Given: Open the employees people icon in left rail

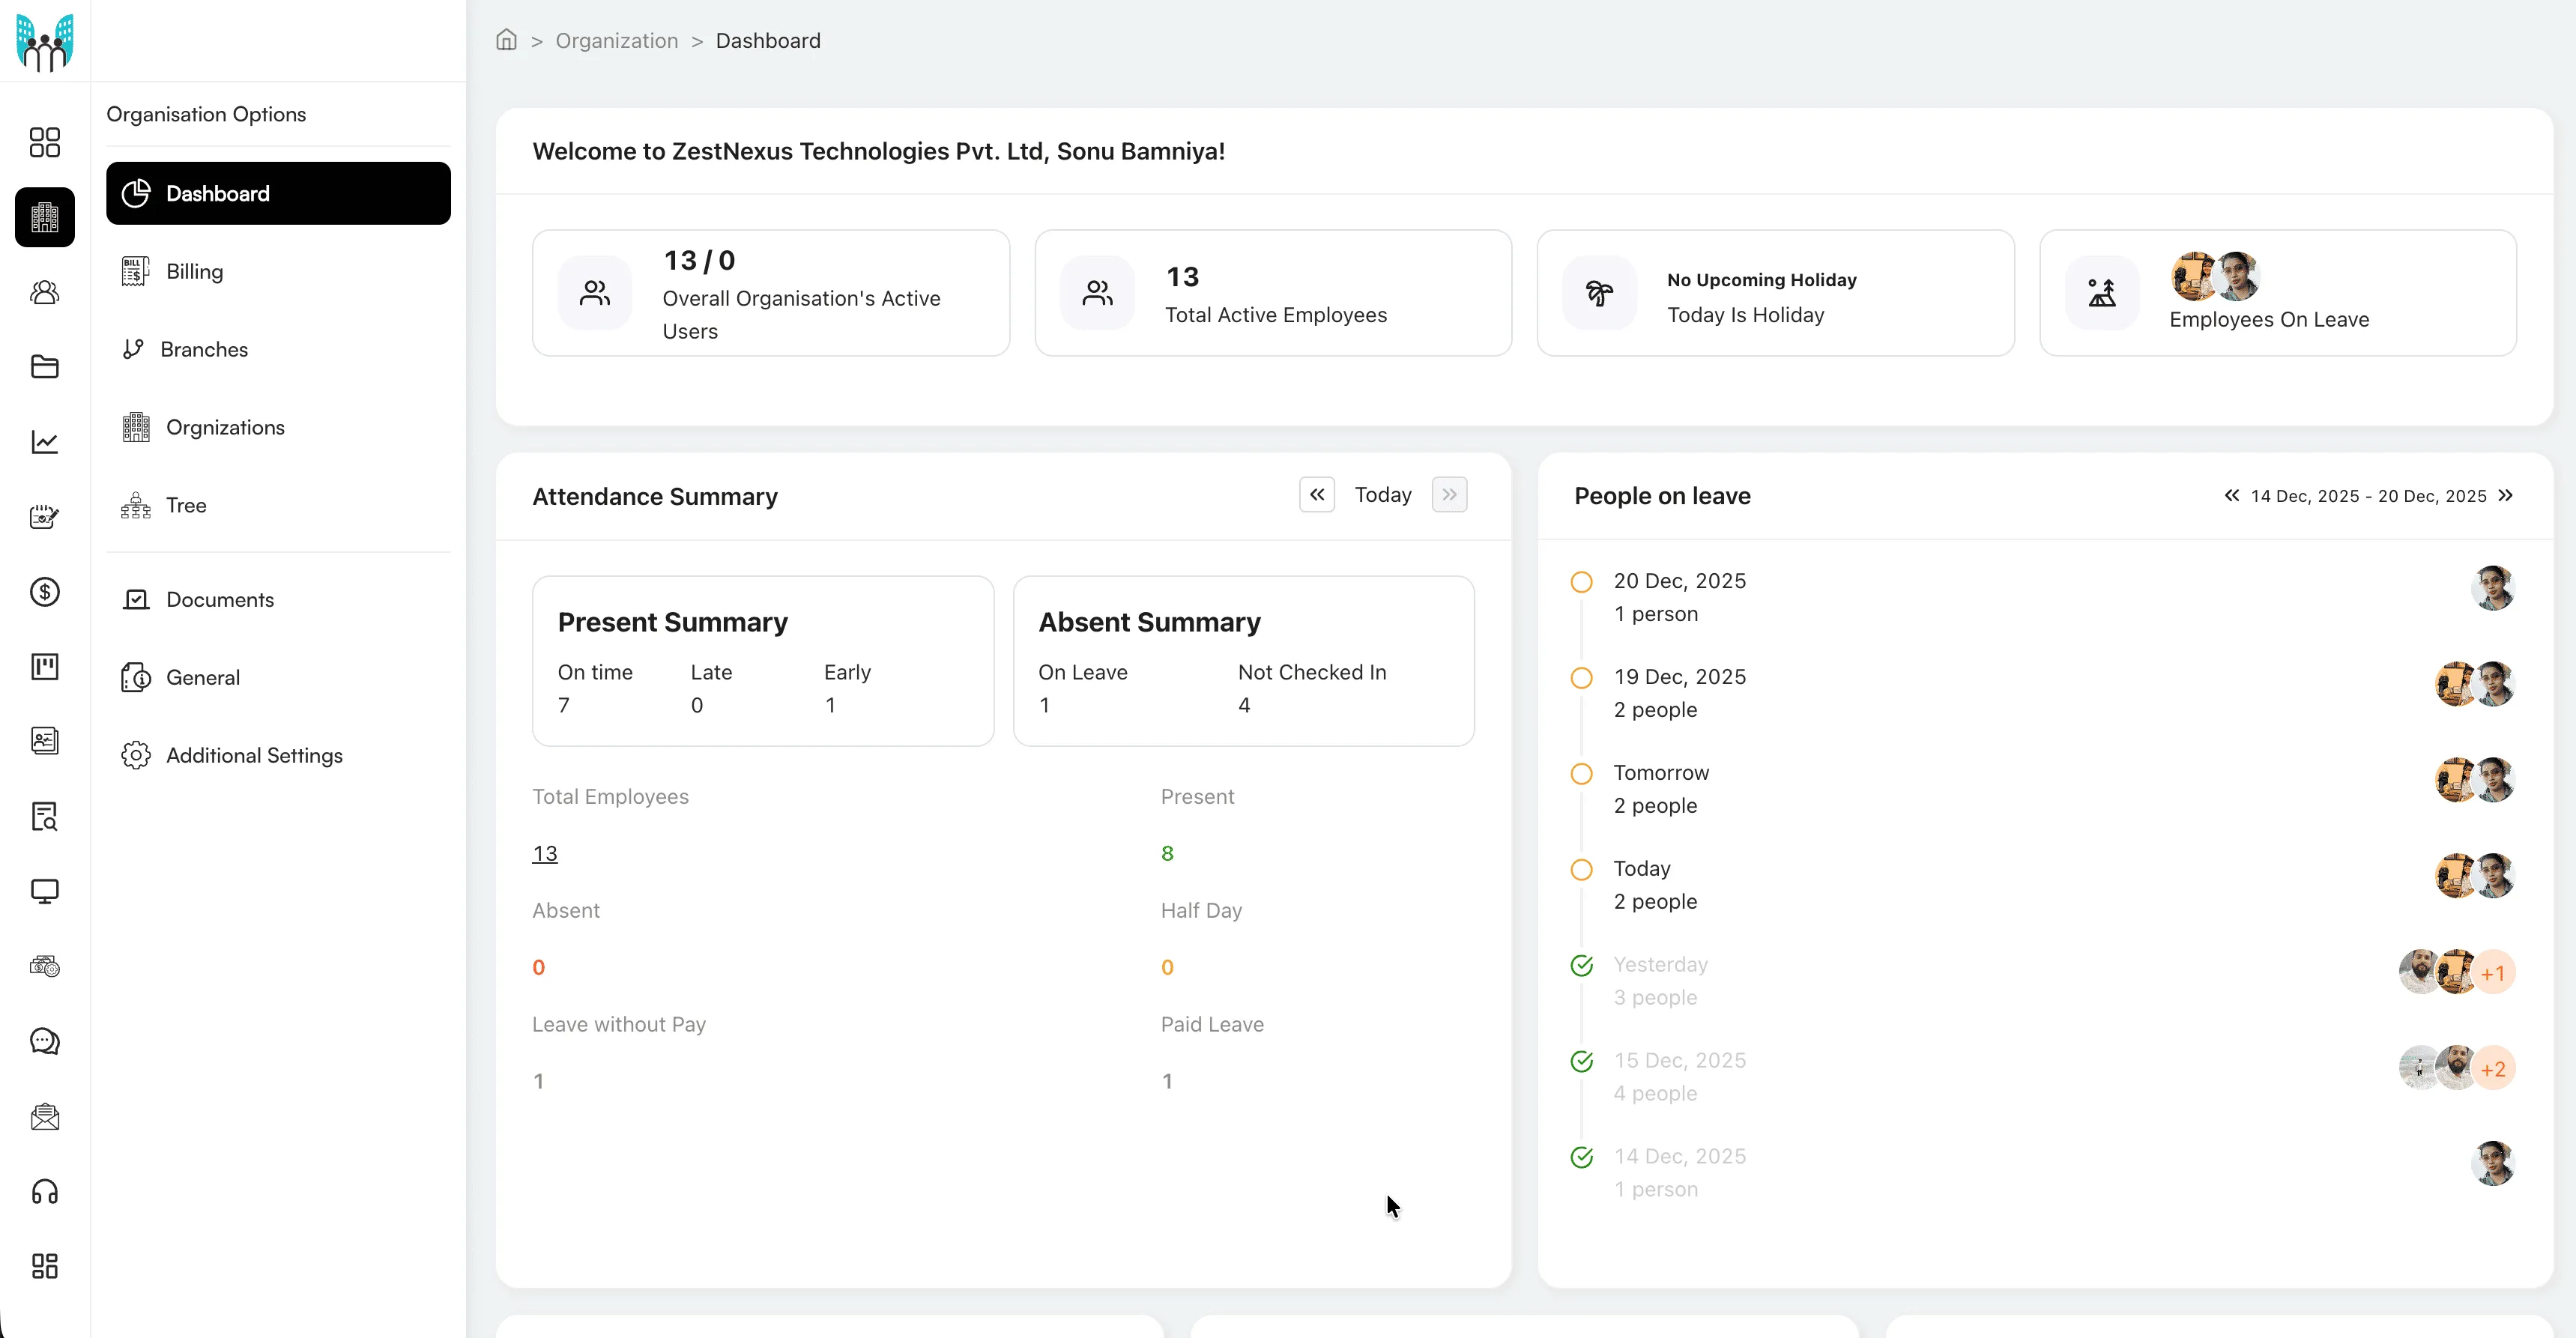Looking at the screenshot, I should (x=45, y=292).
